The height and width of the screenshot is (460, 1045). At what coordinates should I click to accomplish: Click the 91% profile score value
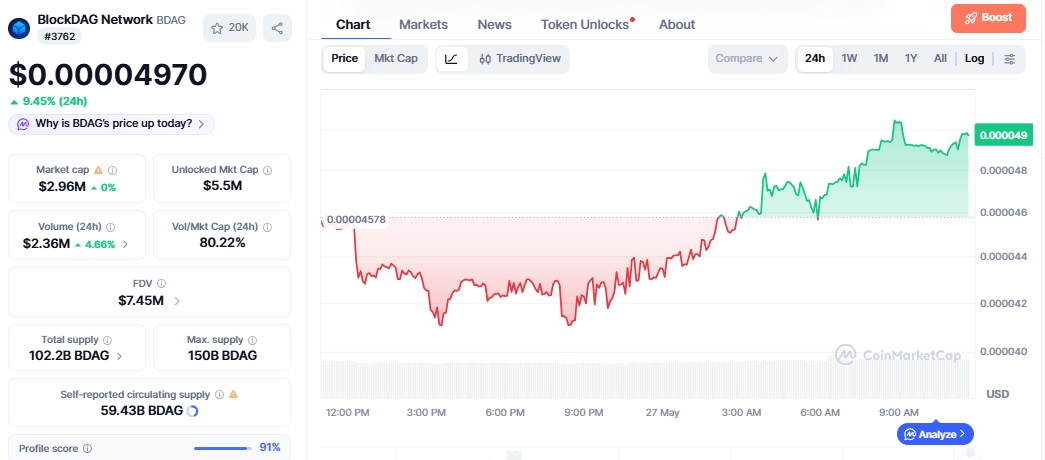pos(270,447)
